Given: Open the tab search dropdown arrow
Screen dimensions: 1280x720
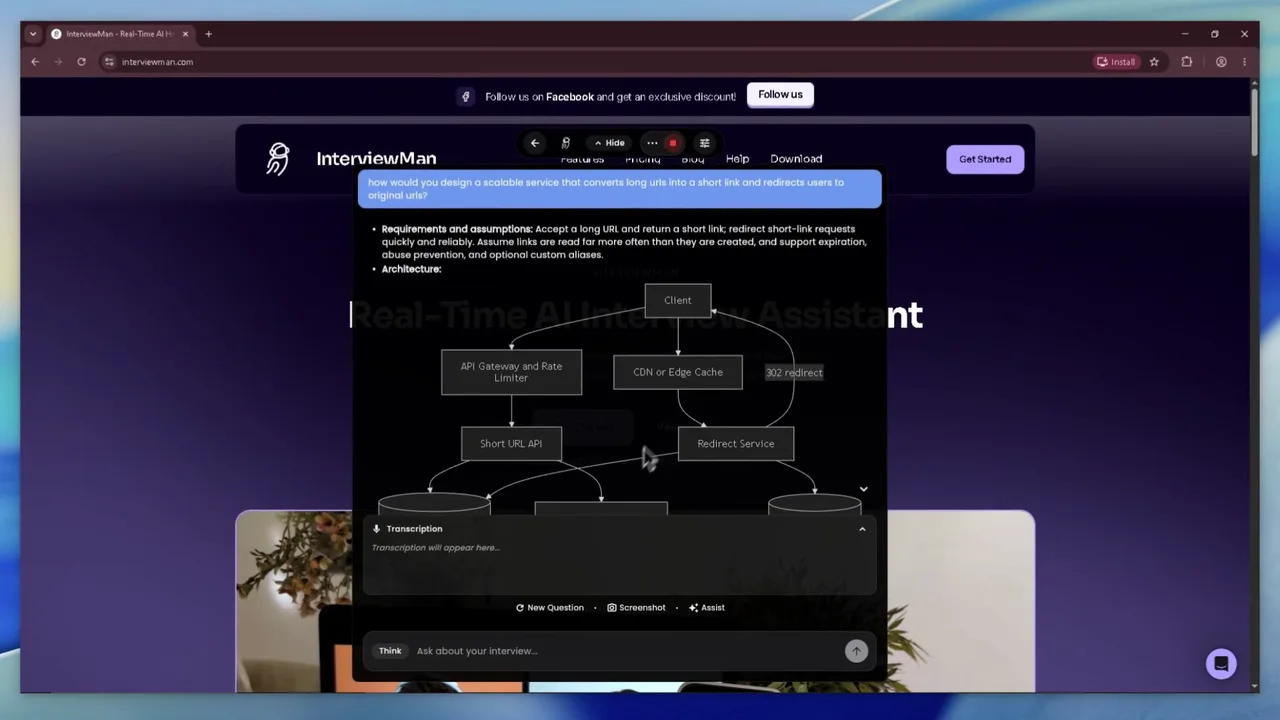Looking at the screenshot, I should [33, 34].
